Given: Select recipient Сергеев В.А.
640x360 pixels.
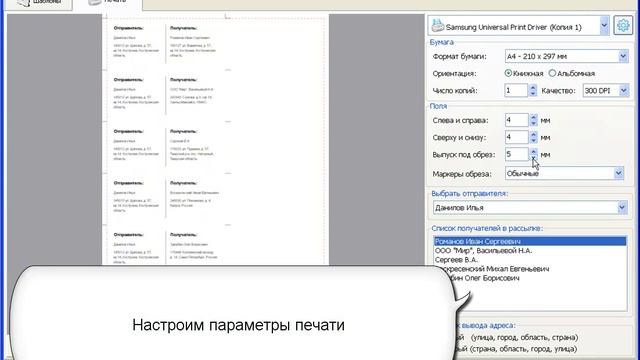Looking at the screenshot, I should [x=530, y=260].
